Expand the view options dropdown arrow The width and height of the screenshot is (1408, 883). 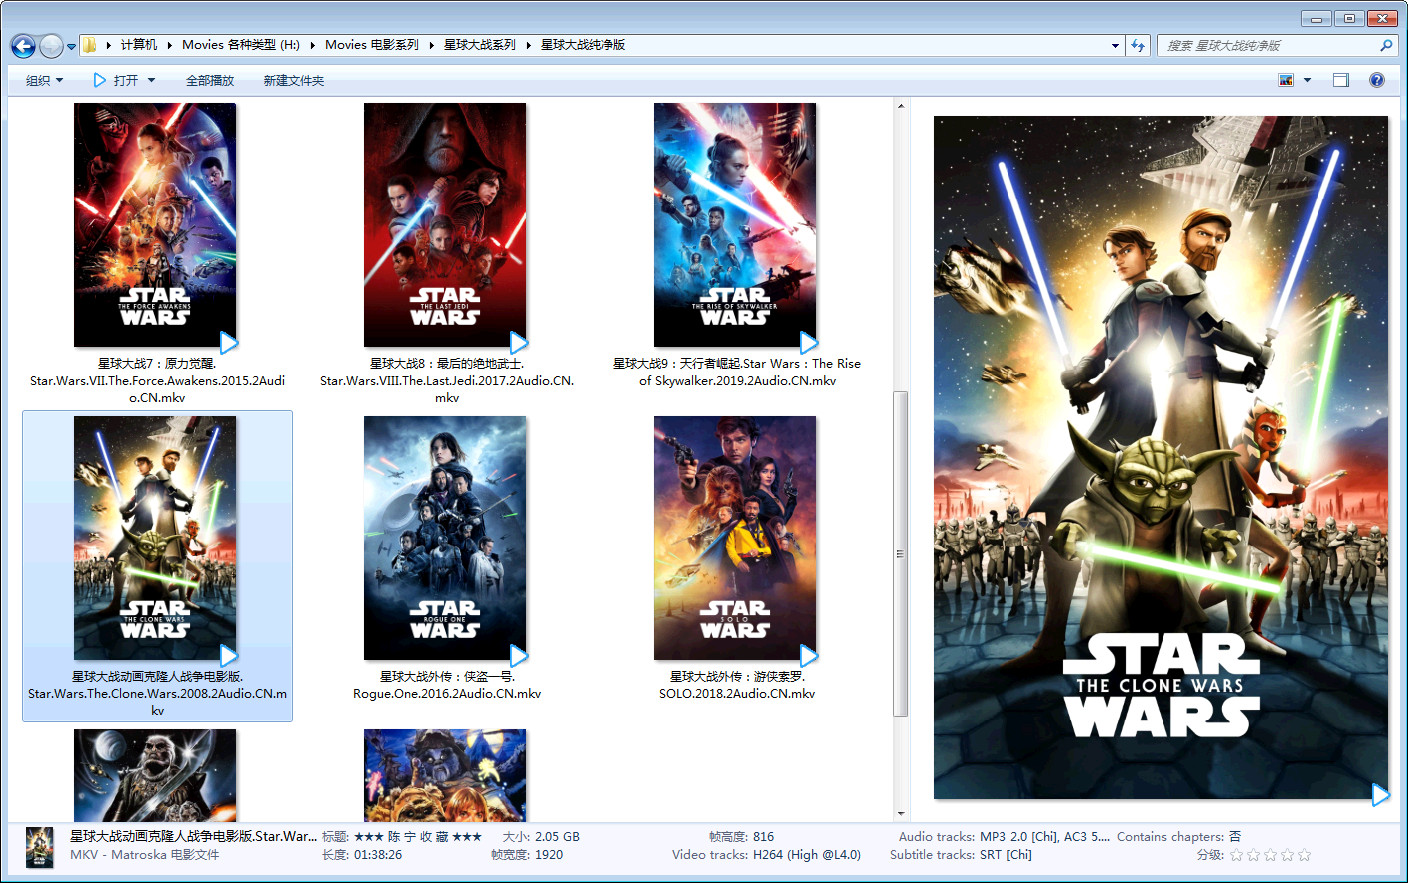pos(1307,80)
